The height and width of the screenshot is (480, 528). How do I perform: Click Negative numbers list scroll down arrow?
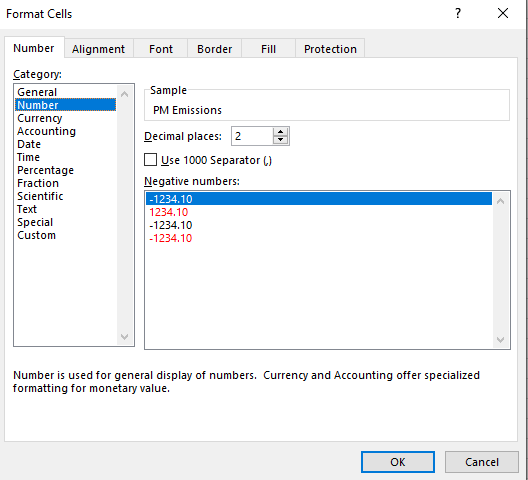click(500, 340)
